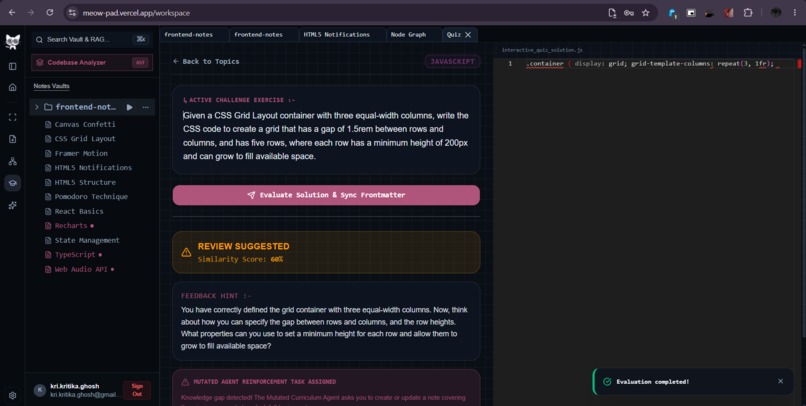Click the AST badge on Codebase Analyzer
The height and width of the screenshot is (406, 806).
140,62
